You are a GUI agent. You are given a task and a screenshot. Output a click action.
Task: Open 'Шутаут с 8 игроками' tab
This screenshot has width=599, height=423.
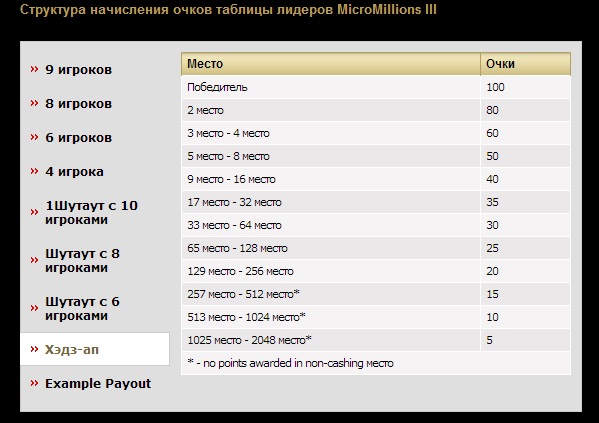pos(83,261)
